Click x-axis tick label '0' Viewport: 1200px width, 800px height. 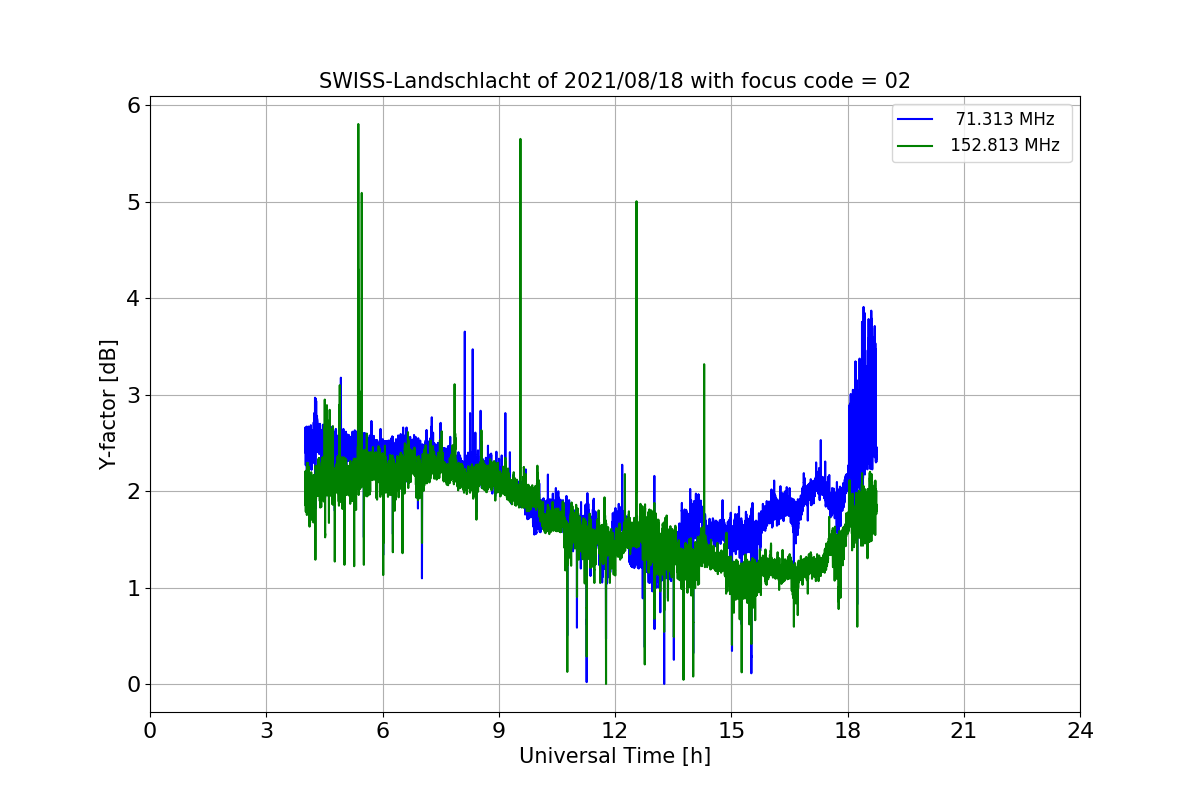(150, 731)
